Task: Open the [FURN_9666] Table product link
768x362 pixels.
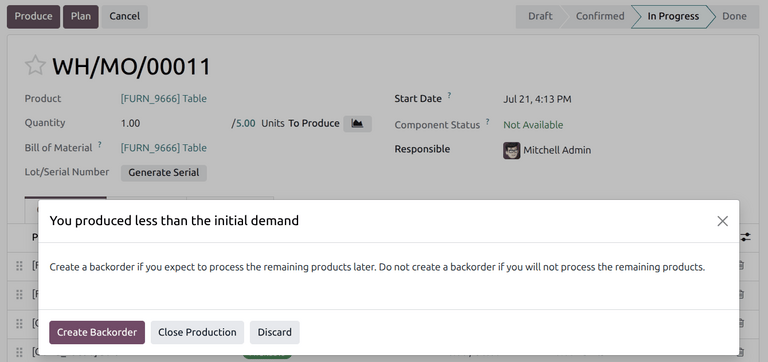Action: pyautogui.click(x=164, y=99)
